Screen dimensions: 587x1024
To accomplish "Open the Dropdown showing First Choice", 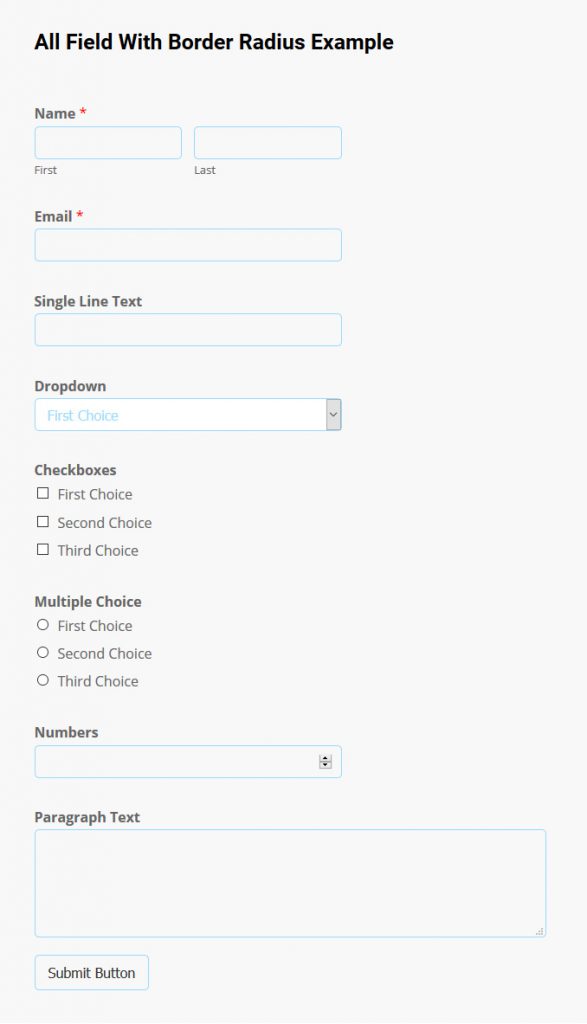I will coord(180,414).
